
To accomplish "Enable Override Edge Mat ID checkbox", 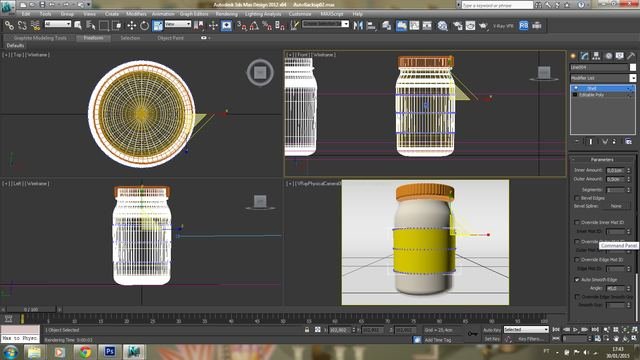I will tap(577, 260).
